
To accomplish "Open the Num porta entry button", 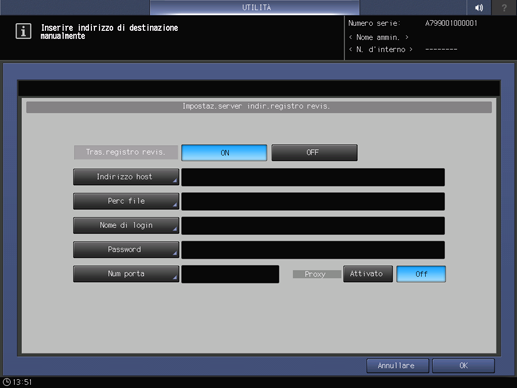I will click(126, 274).
